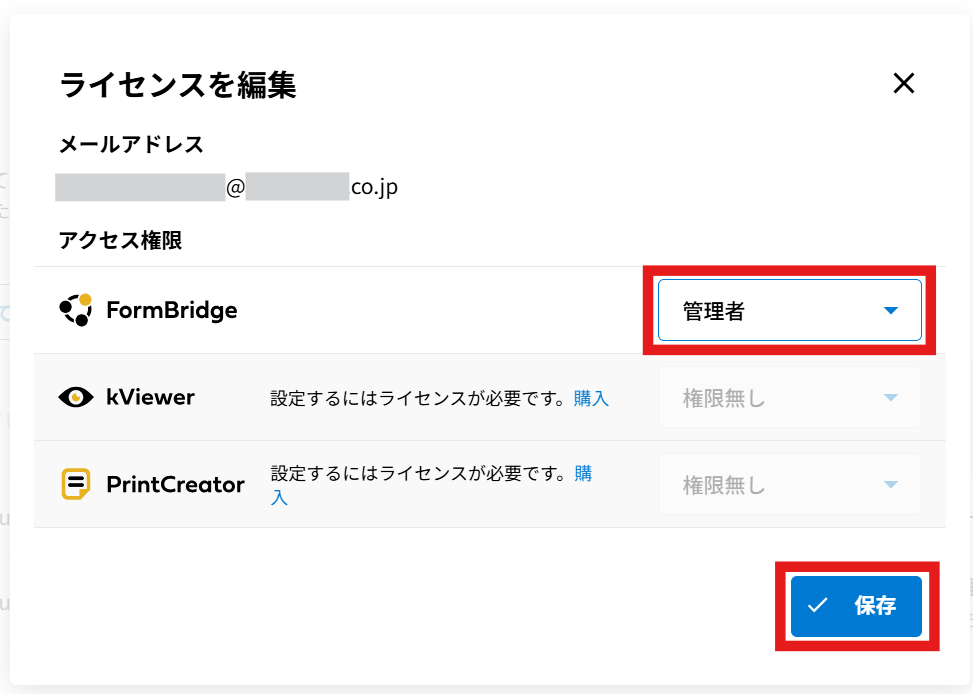Image resolution: width=973 pixels, height=694 pixels.
Task: Expand the PrintCreator 権限無し dropdown
Action: (x=789, y=486)
